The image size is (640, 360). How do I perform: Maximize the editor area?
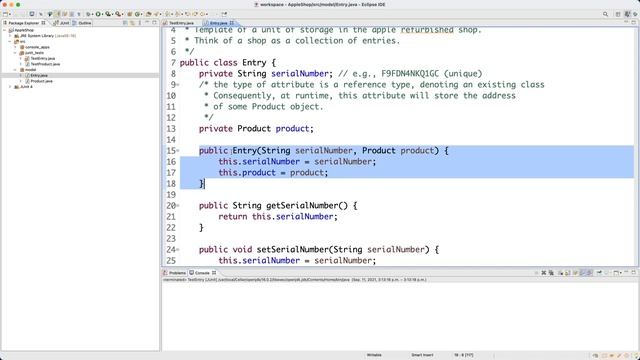click(x=634, y=22)
